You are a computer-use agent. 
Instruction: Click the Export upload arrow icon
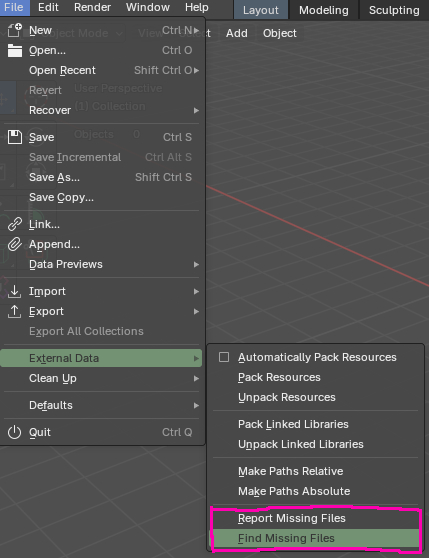15,311
